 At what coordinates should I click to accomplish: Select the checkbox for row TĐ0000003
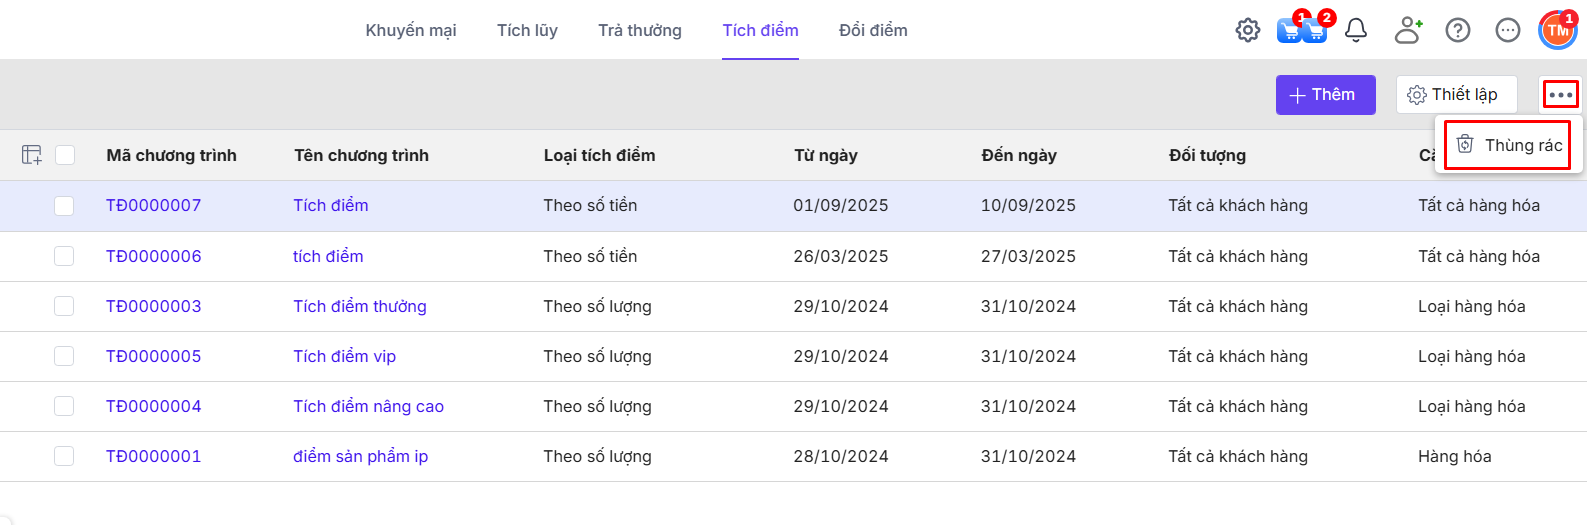[x=64, y=306]
